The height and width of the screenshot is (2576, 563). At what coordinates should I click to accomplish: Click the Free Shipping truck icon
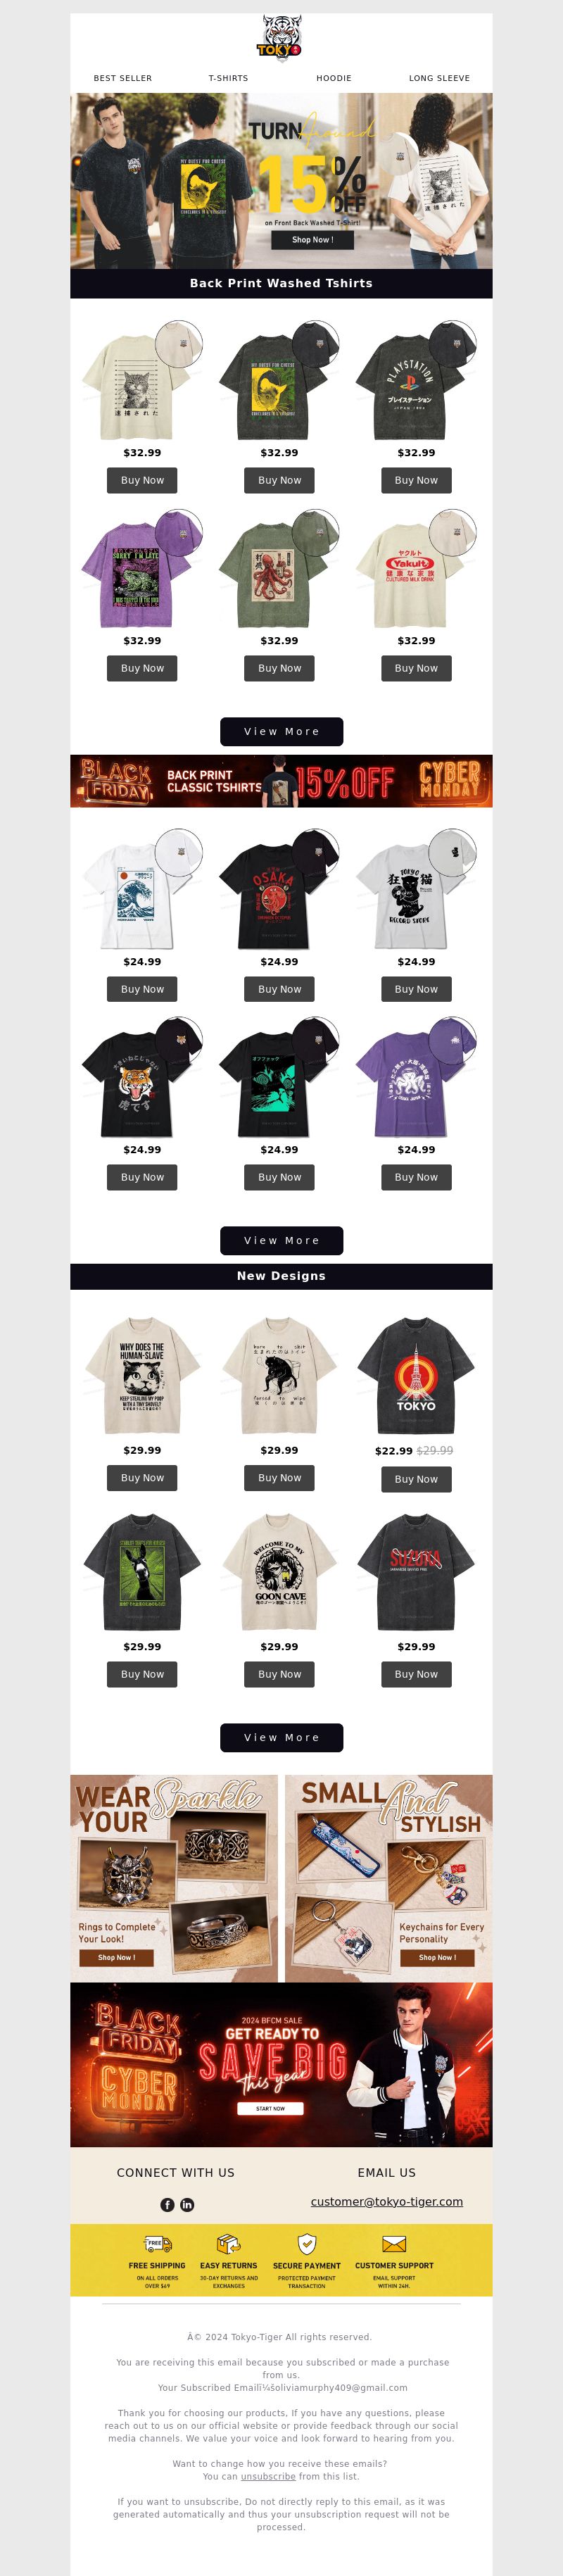pyautogui.click(x=157, y=2245)
